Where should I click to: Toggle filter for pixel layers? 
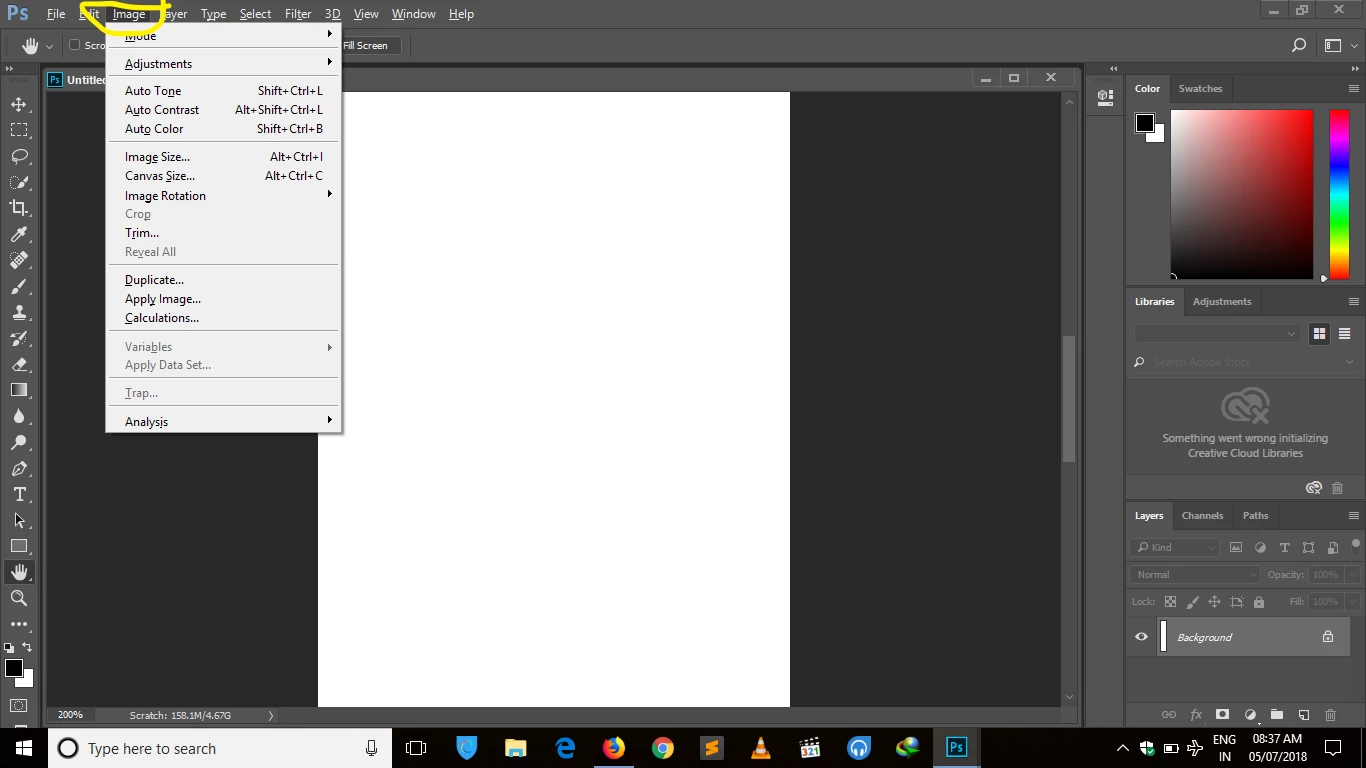pyautogui.click(x=1236, y=547)
